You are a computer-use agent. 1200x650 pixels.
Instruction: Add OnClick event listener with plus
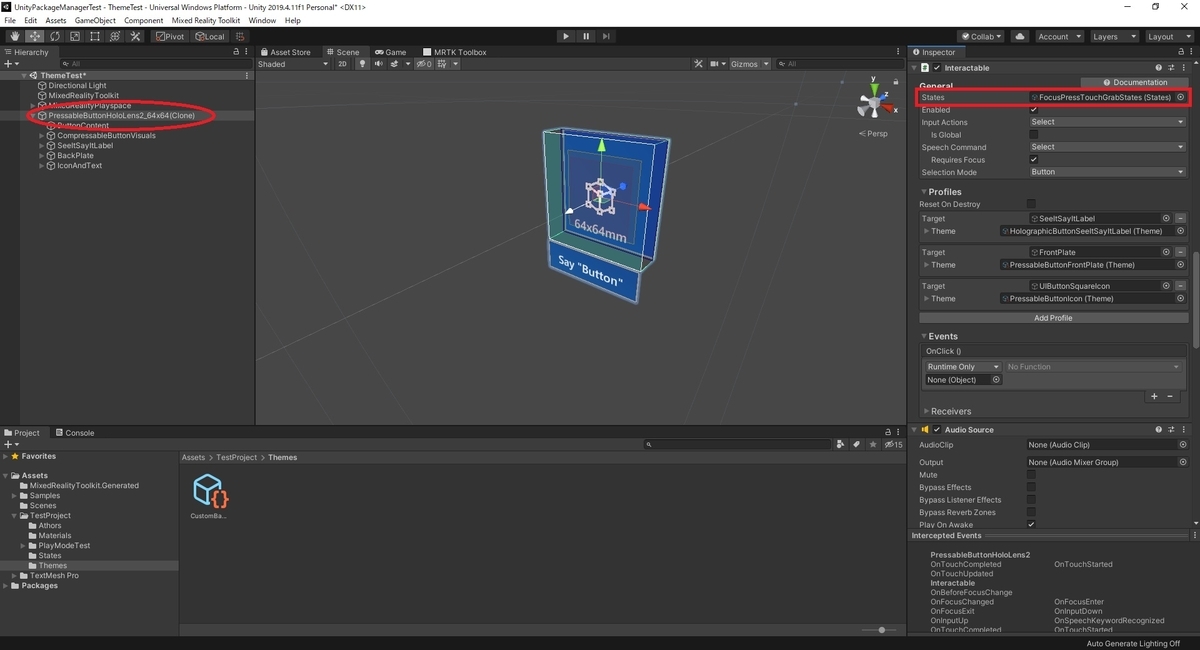coord(1154,396)
